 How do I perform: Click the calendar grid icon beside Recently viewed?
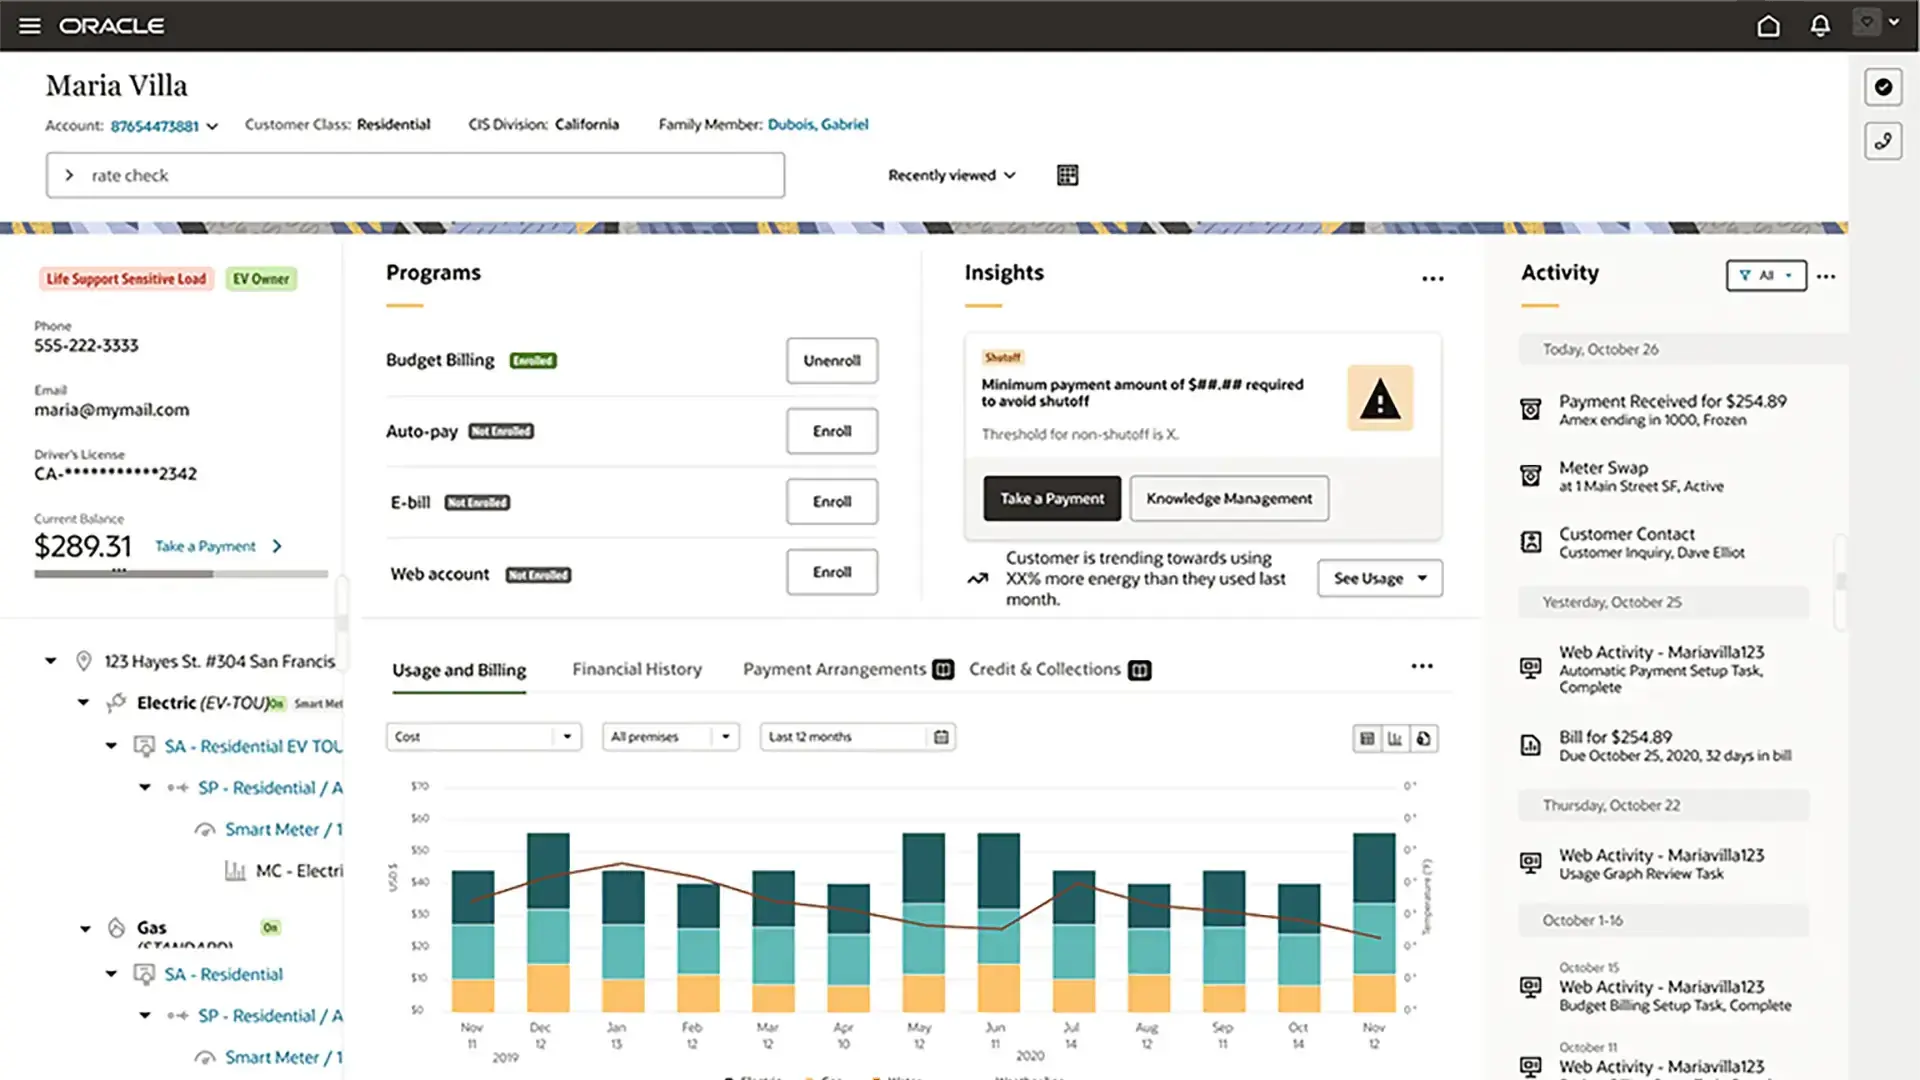point(1067,175)
